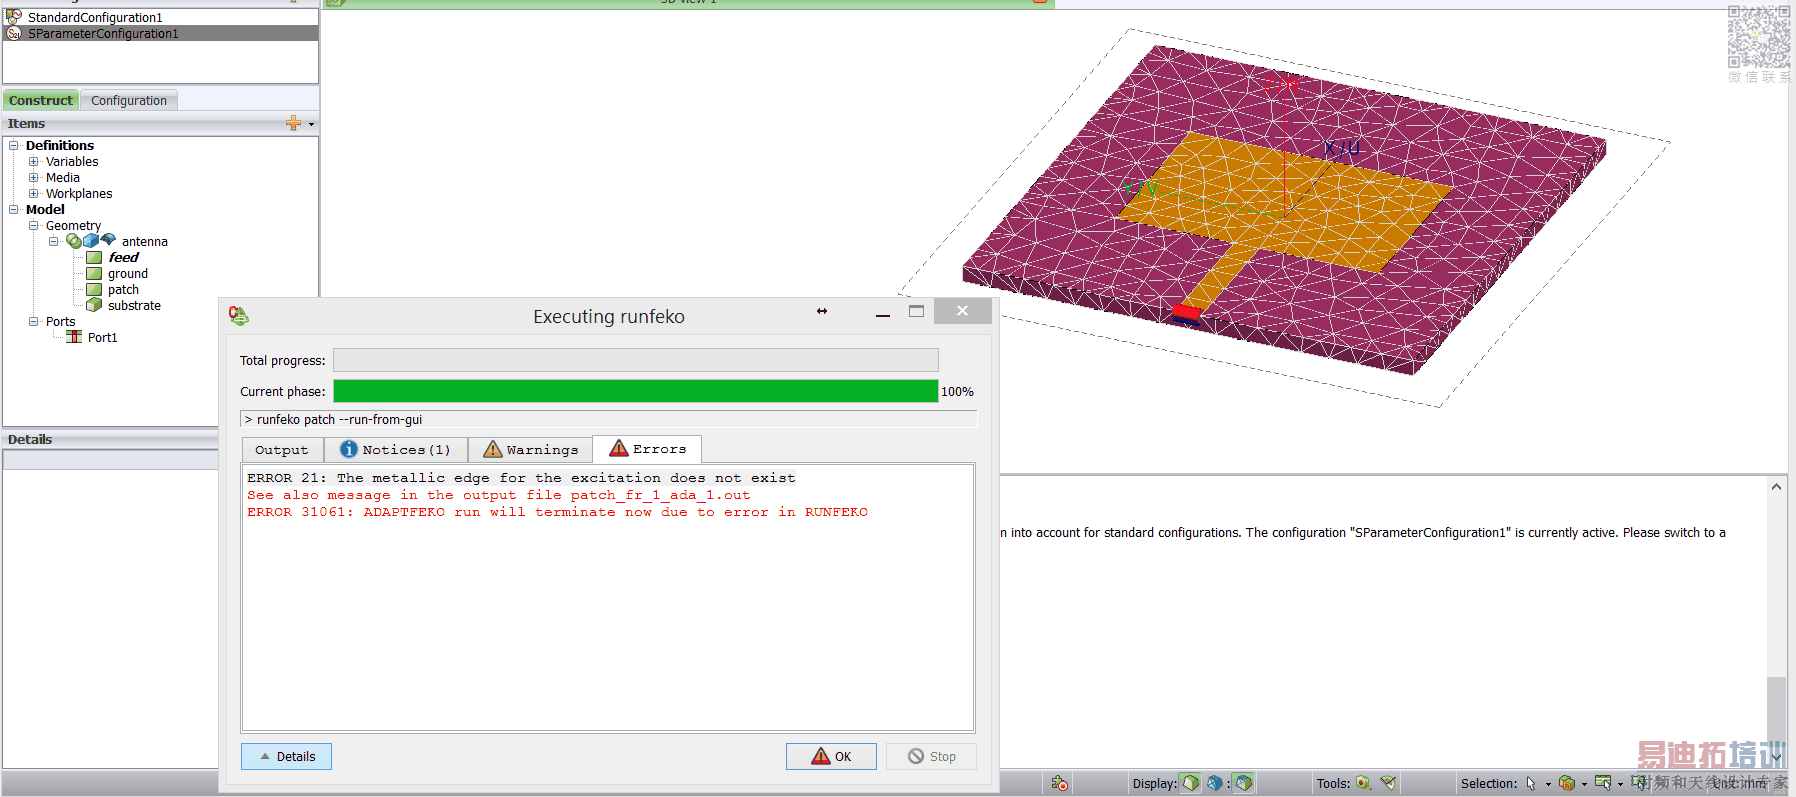The height and width of the screenshot is (797, 1796).
Task: Click the StandardConfiguration1 icon
Action: click(x=14, y=17)
